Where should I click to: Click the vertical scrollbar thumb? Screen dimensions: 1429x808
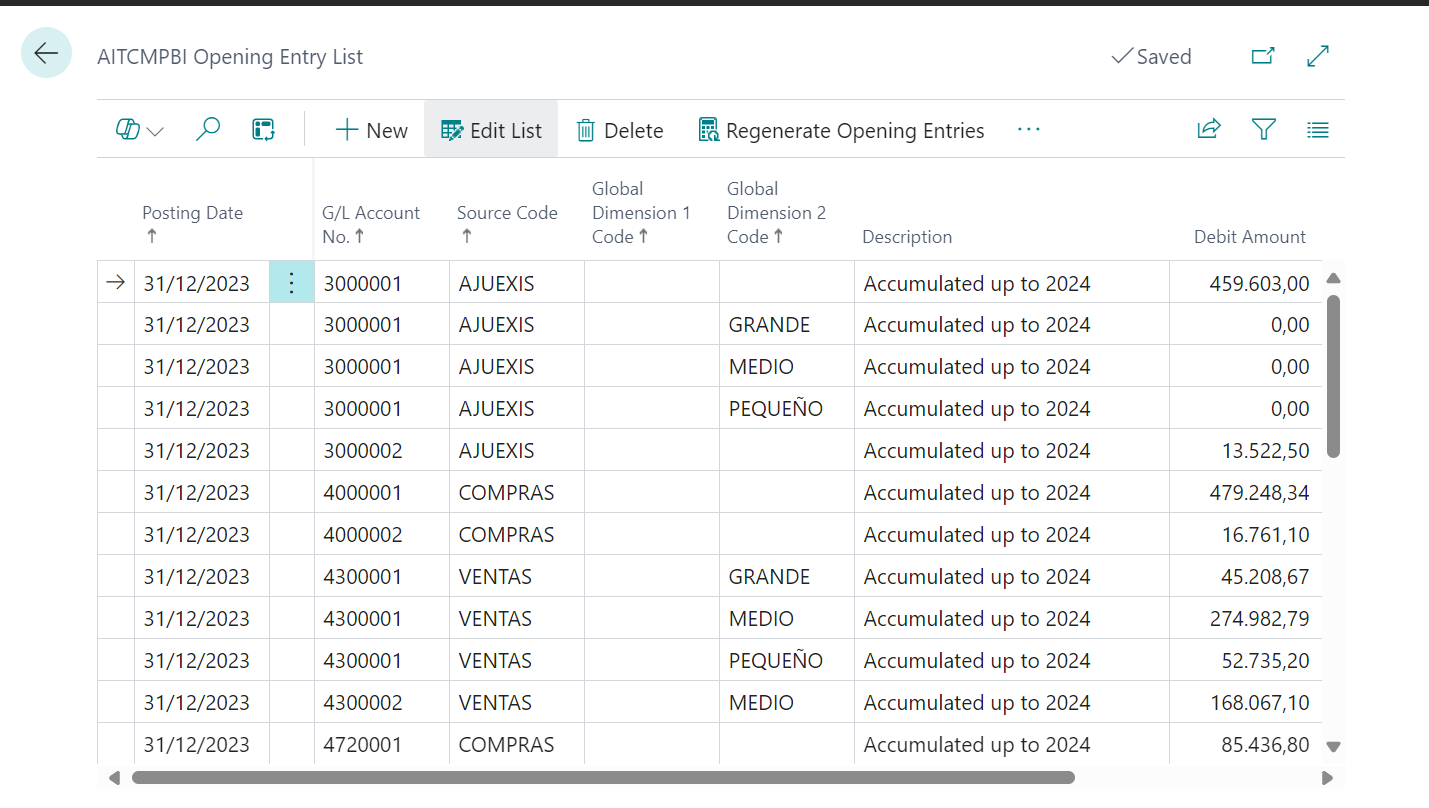[x=1333, y=376]
